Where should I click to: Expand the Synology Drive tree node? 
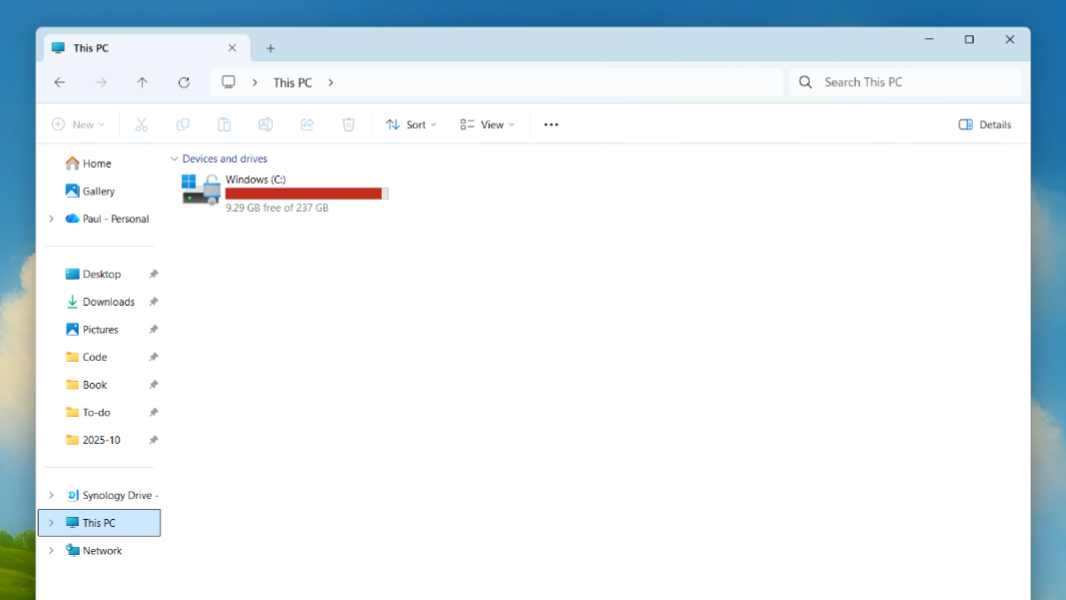click(x=51, y=495)
